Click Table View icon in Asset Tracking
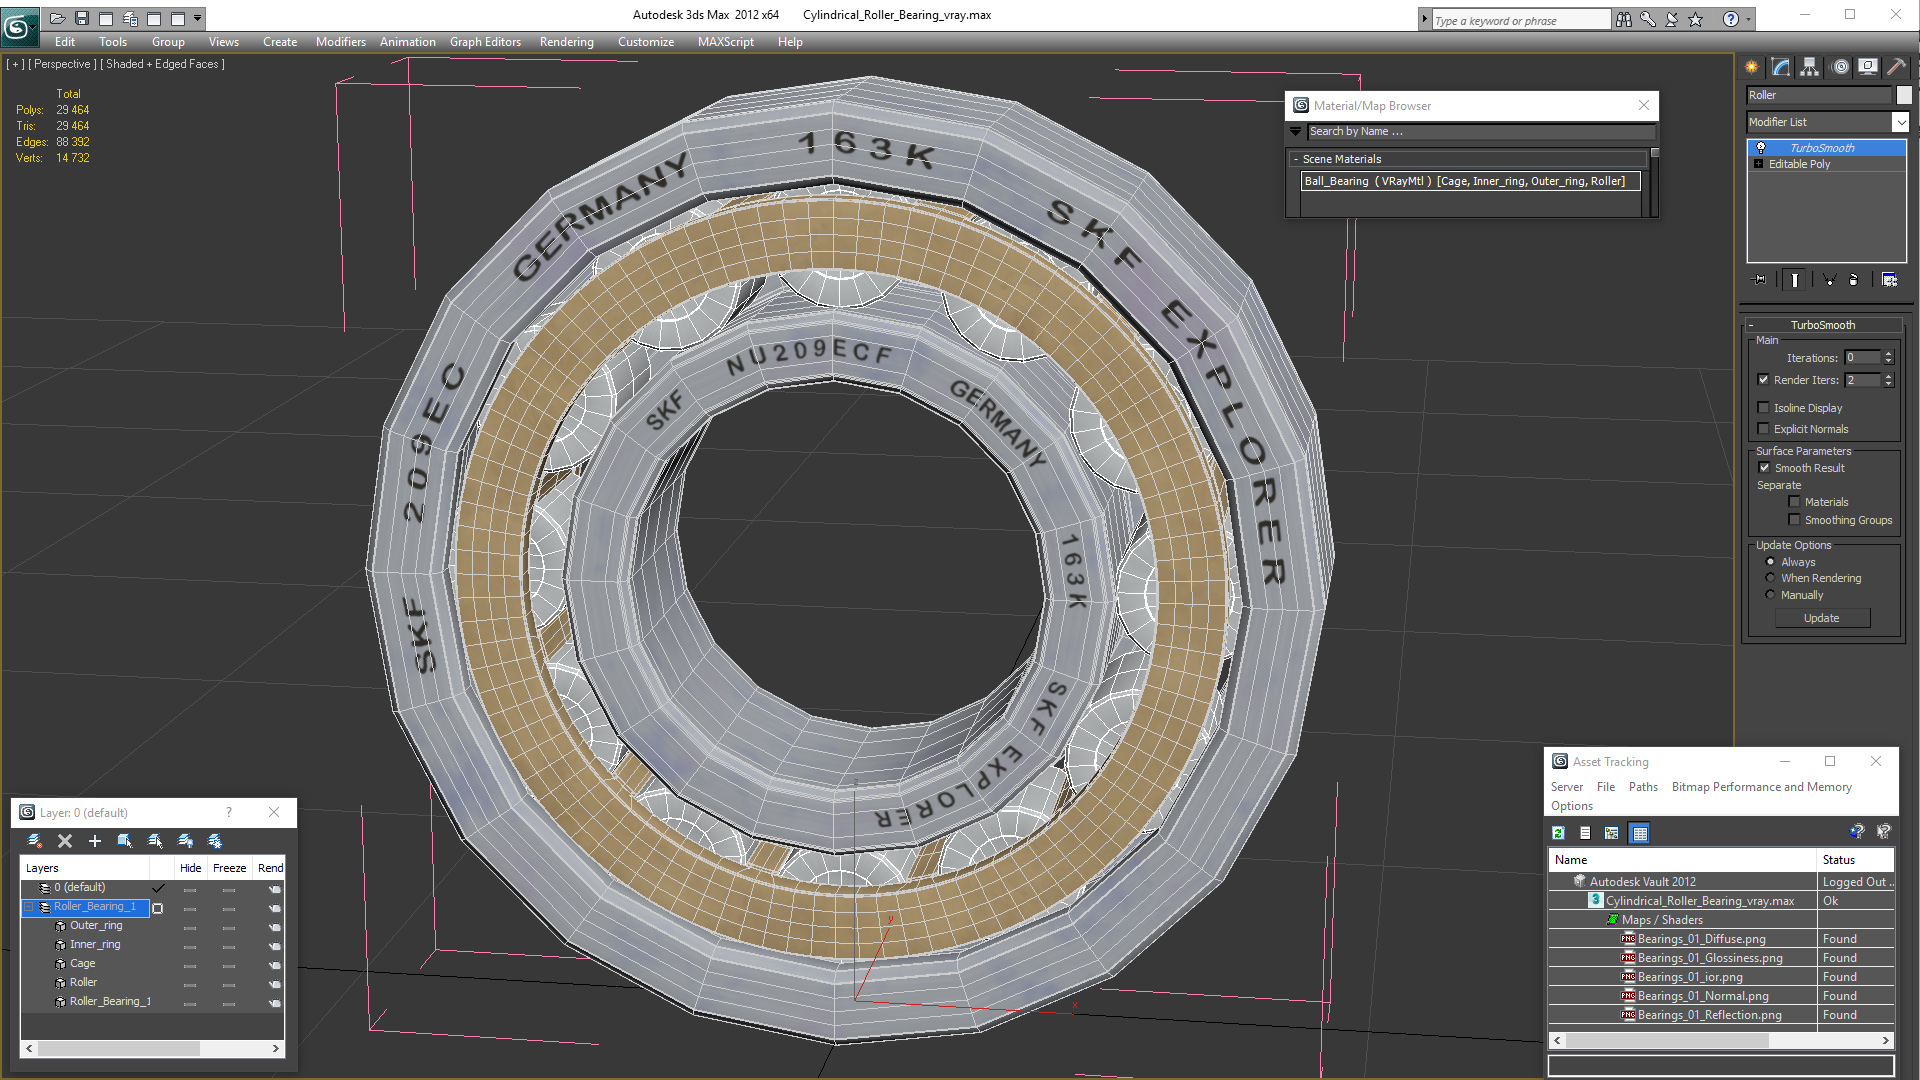Screen dimensions: 1920x1080 [x=1639, y=833]
